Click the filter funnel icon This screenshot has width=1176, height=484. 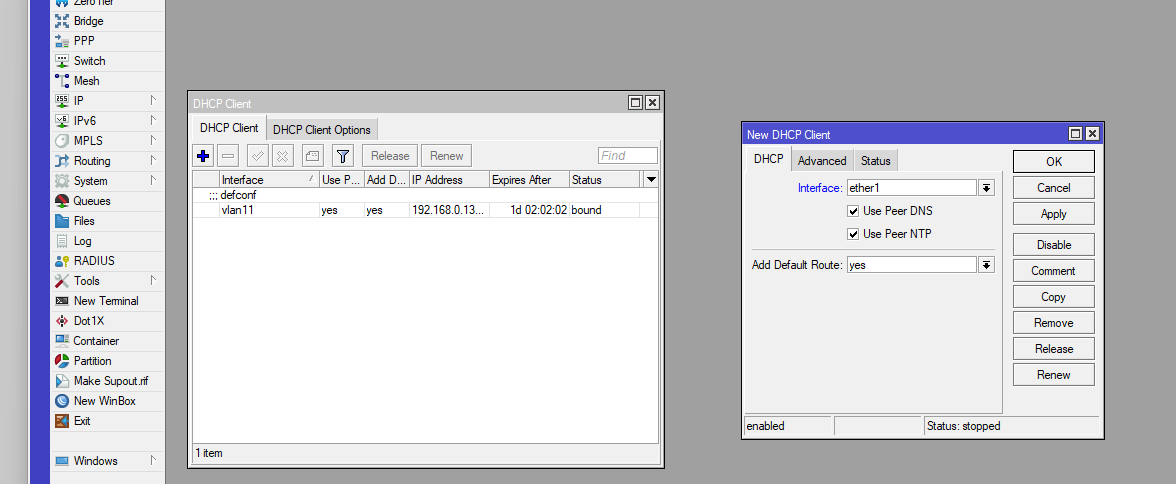[x=343, y=156]
